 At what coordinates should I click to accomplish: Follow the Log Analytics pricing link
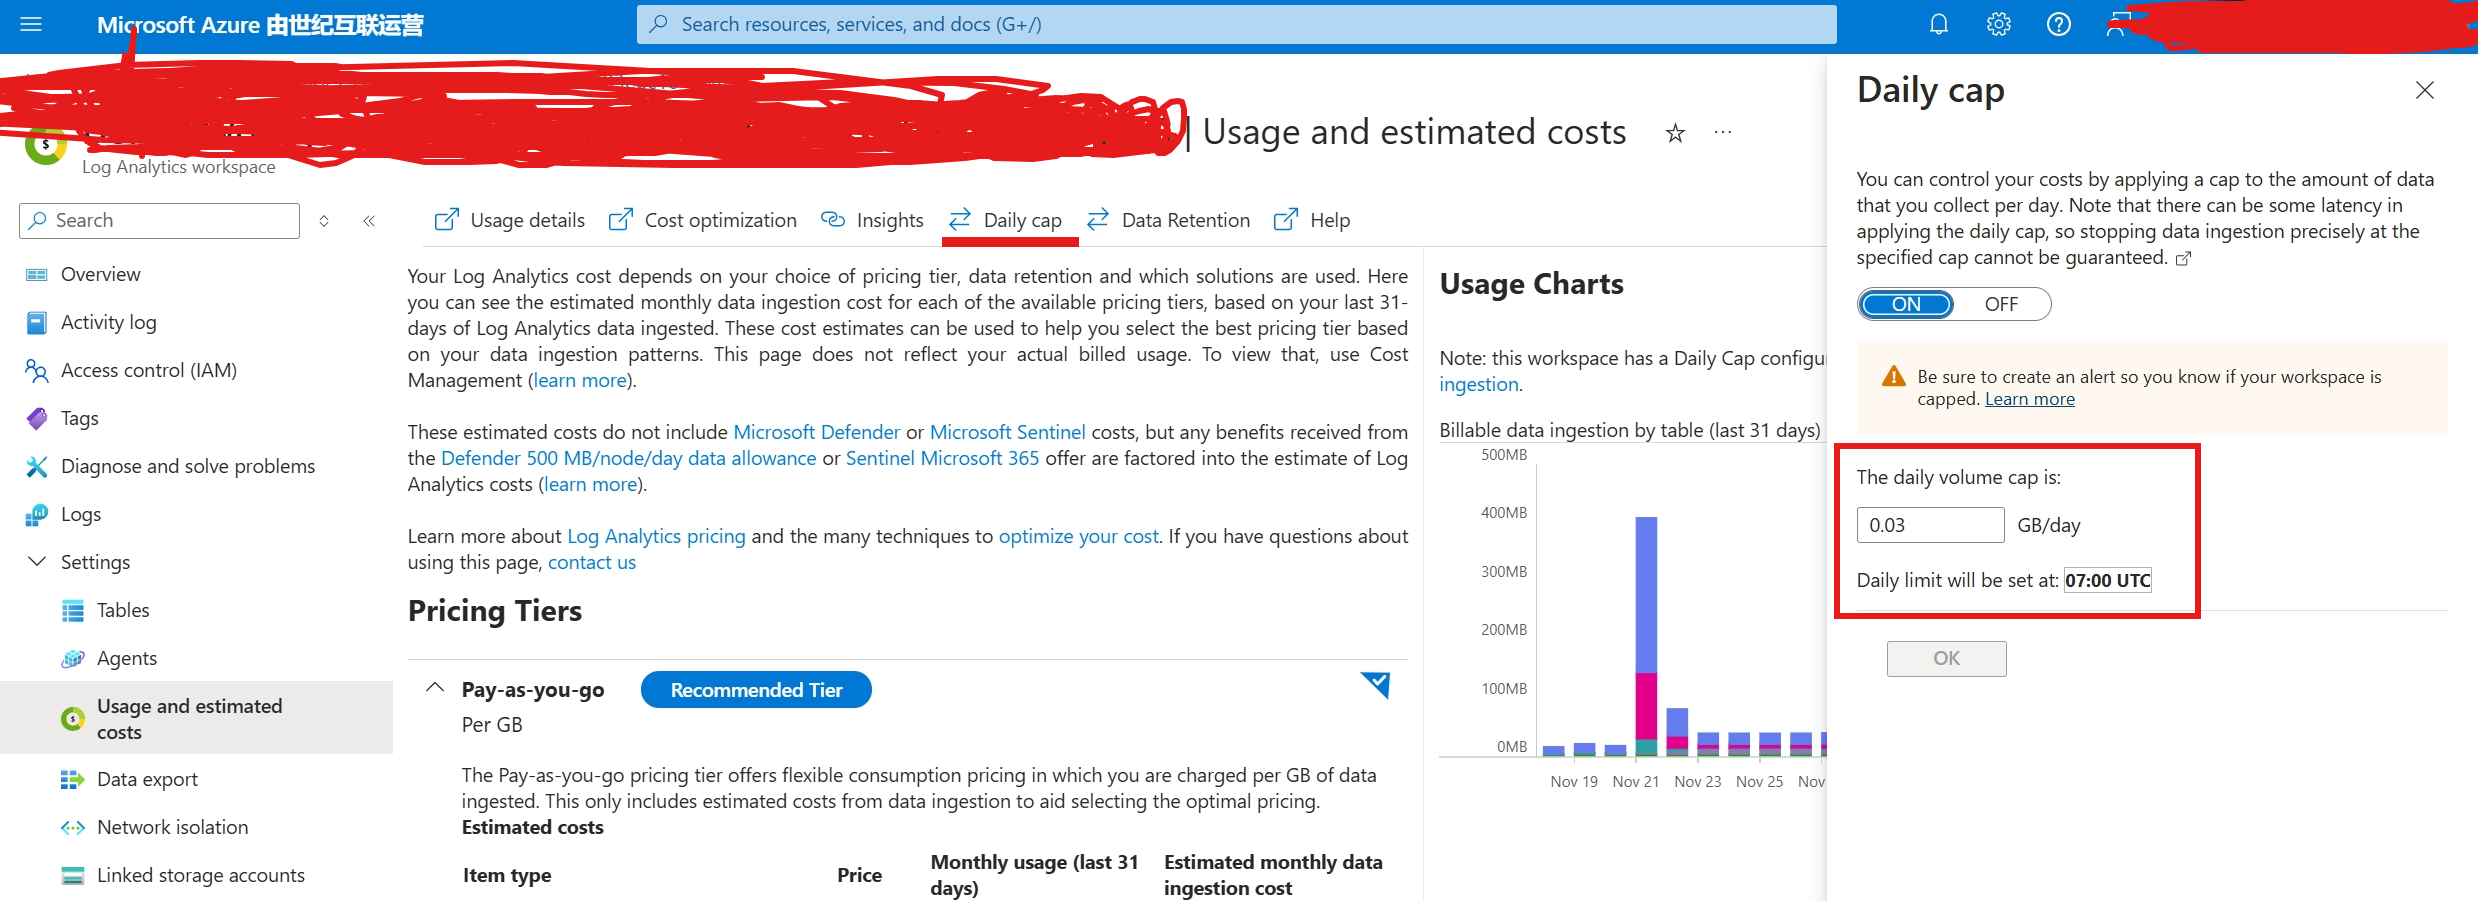[x=656, y=536]
